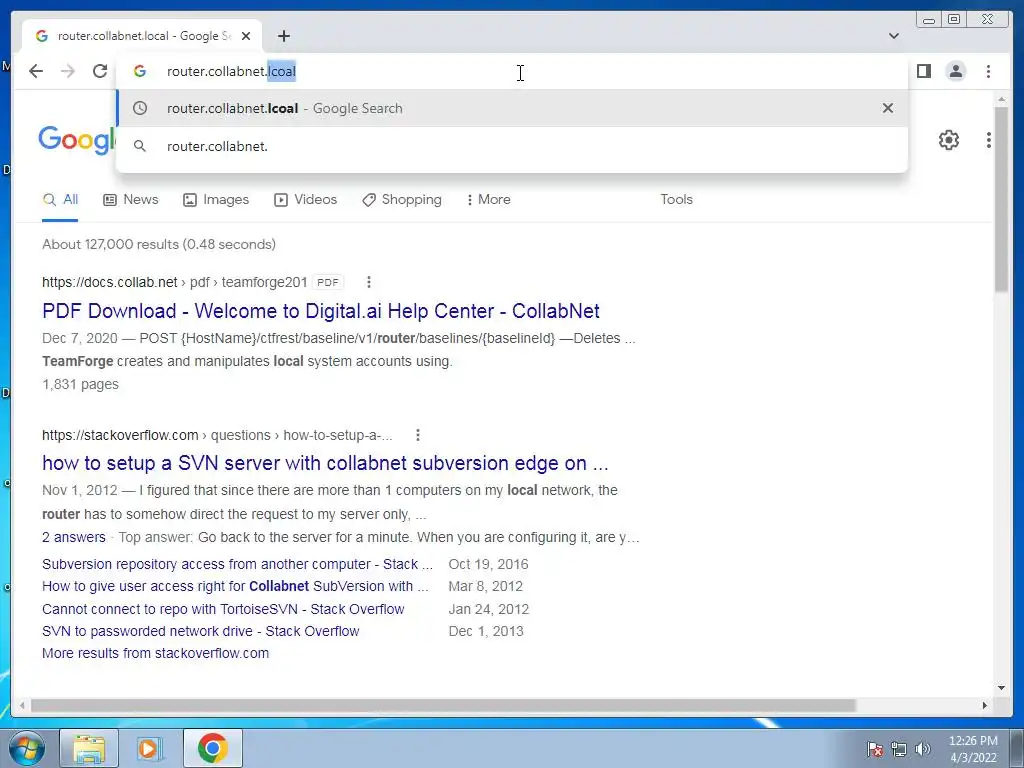Switch to the Shopping tab
The width and height of the screenshot is (1024, 768).
tap(402, 200)
